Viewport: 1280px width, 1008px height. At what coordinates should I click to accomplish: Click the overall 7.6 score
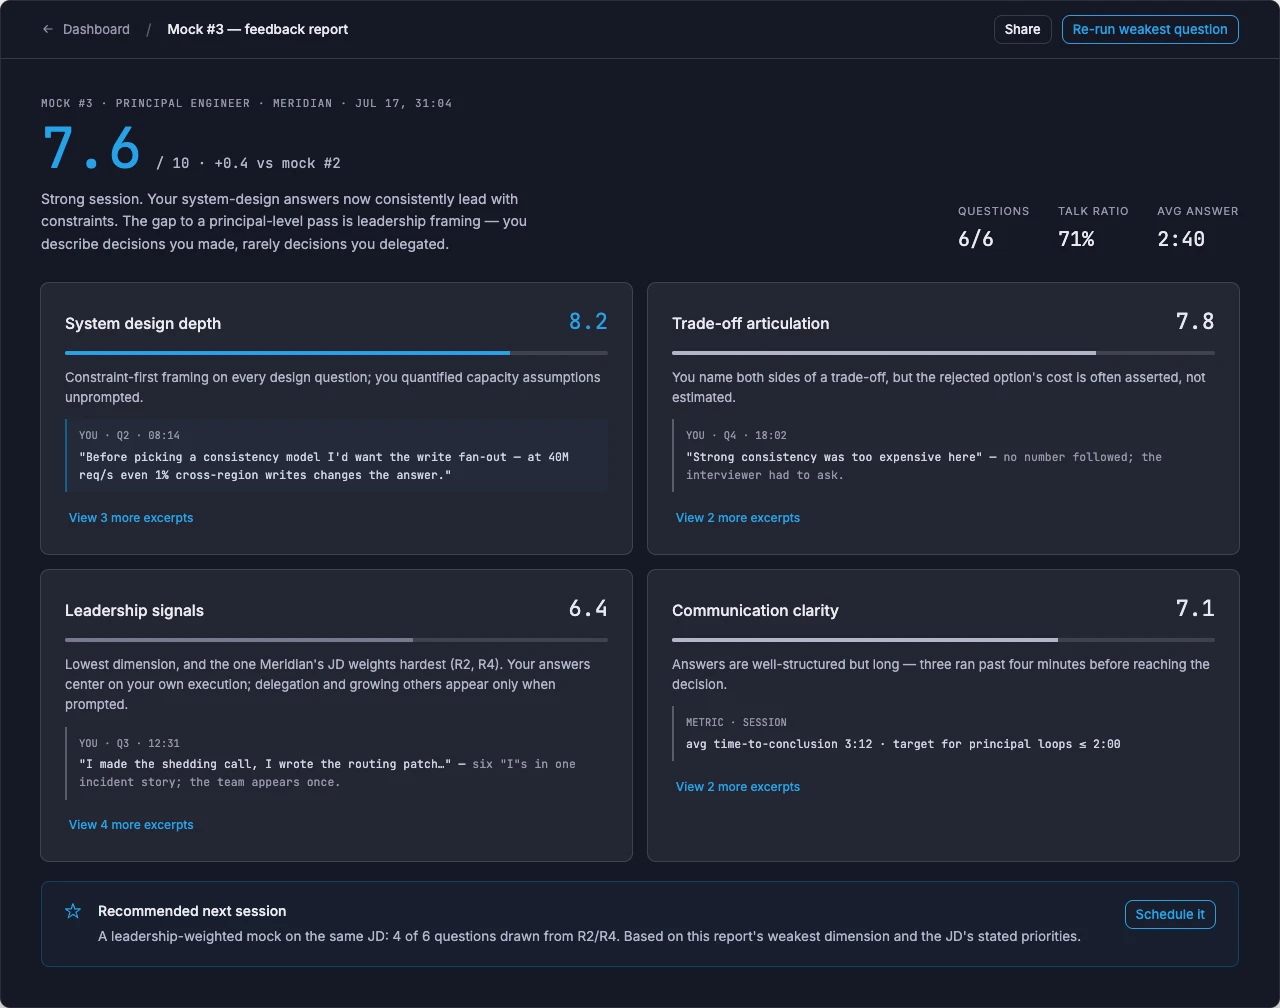point(91,148)
